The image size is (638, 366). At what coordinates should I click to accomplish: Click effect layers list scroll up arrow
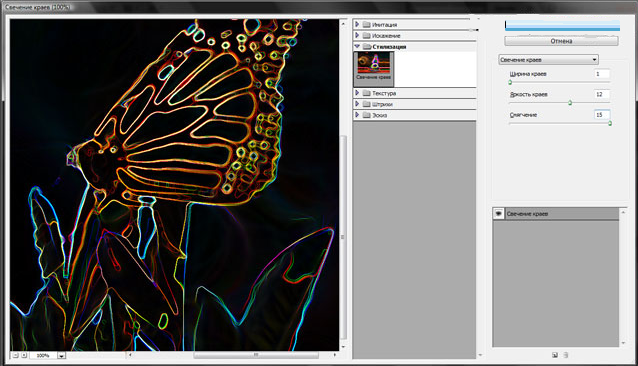pos(623,212)
